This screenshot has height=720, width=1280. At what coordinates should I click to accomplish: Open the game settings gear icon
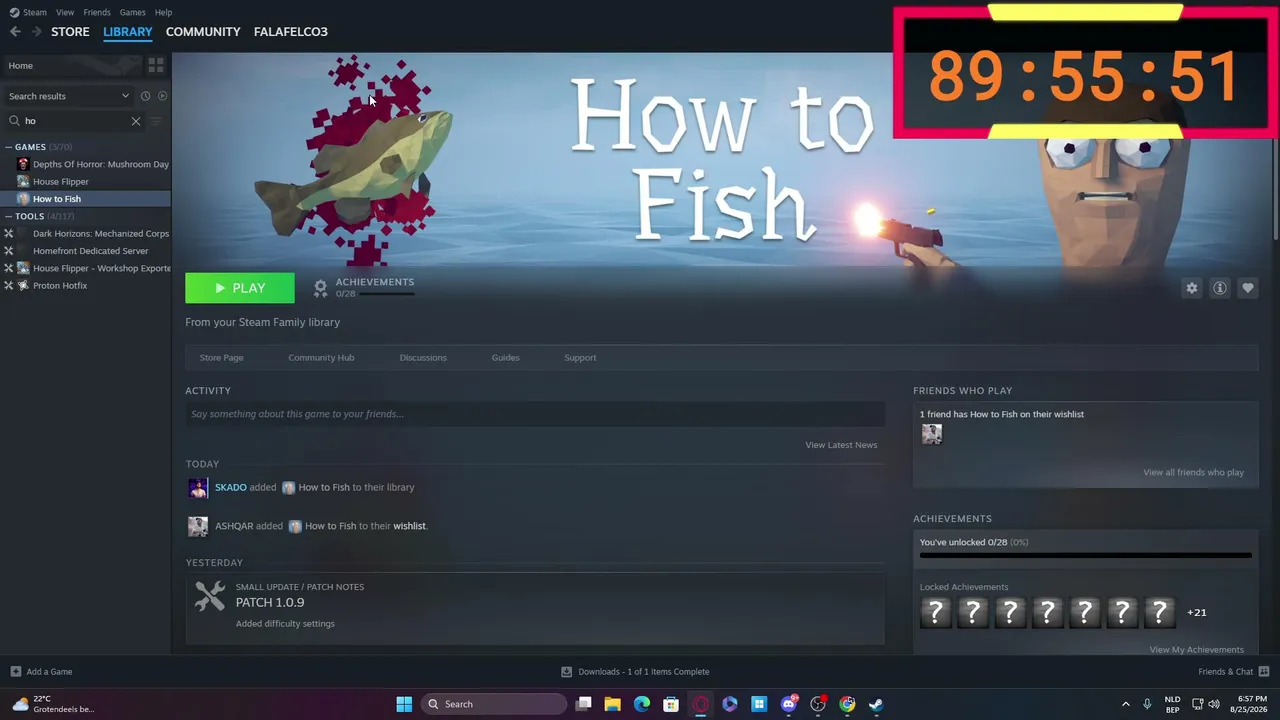tap(1192, 288)
